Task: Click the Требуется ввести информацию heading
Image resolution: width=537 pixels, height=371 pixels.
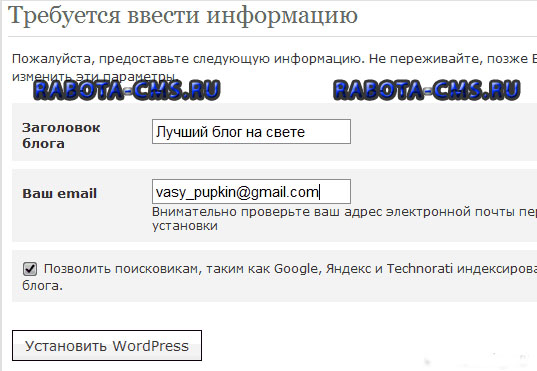Action: coord(183,16)
